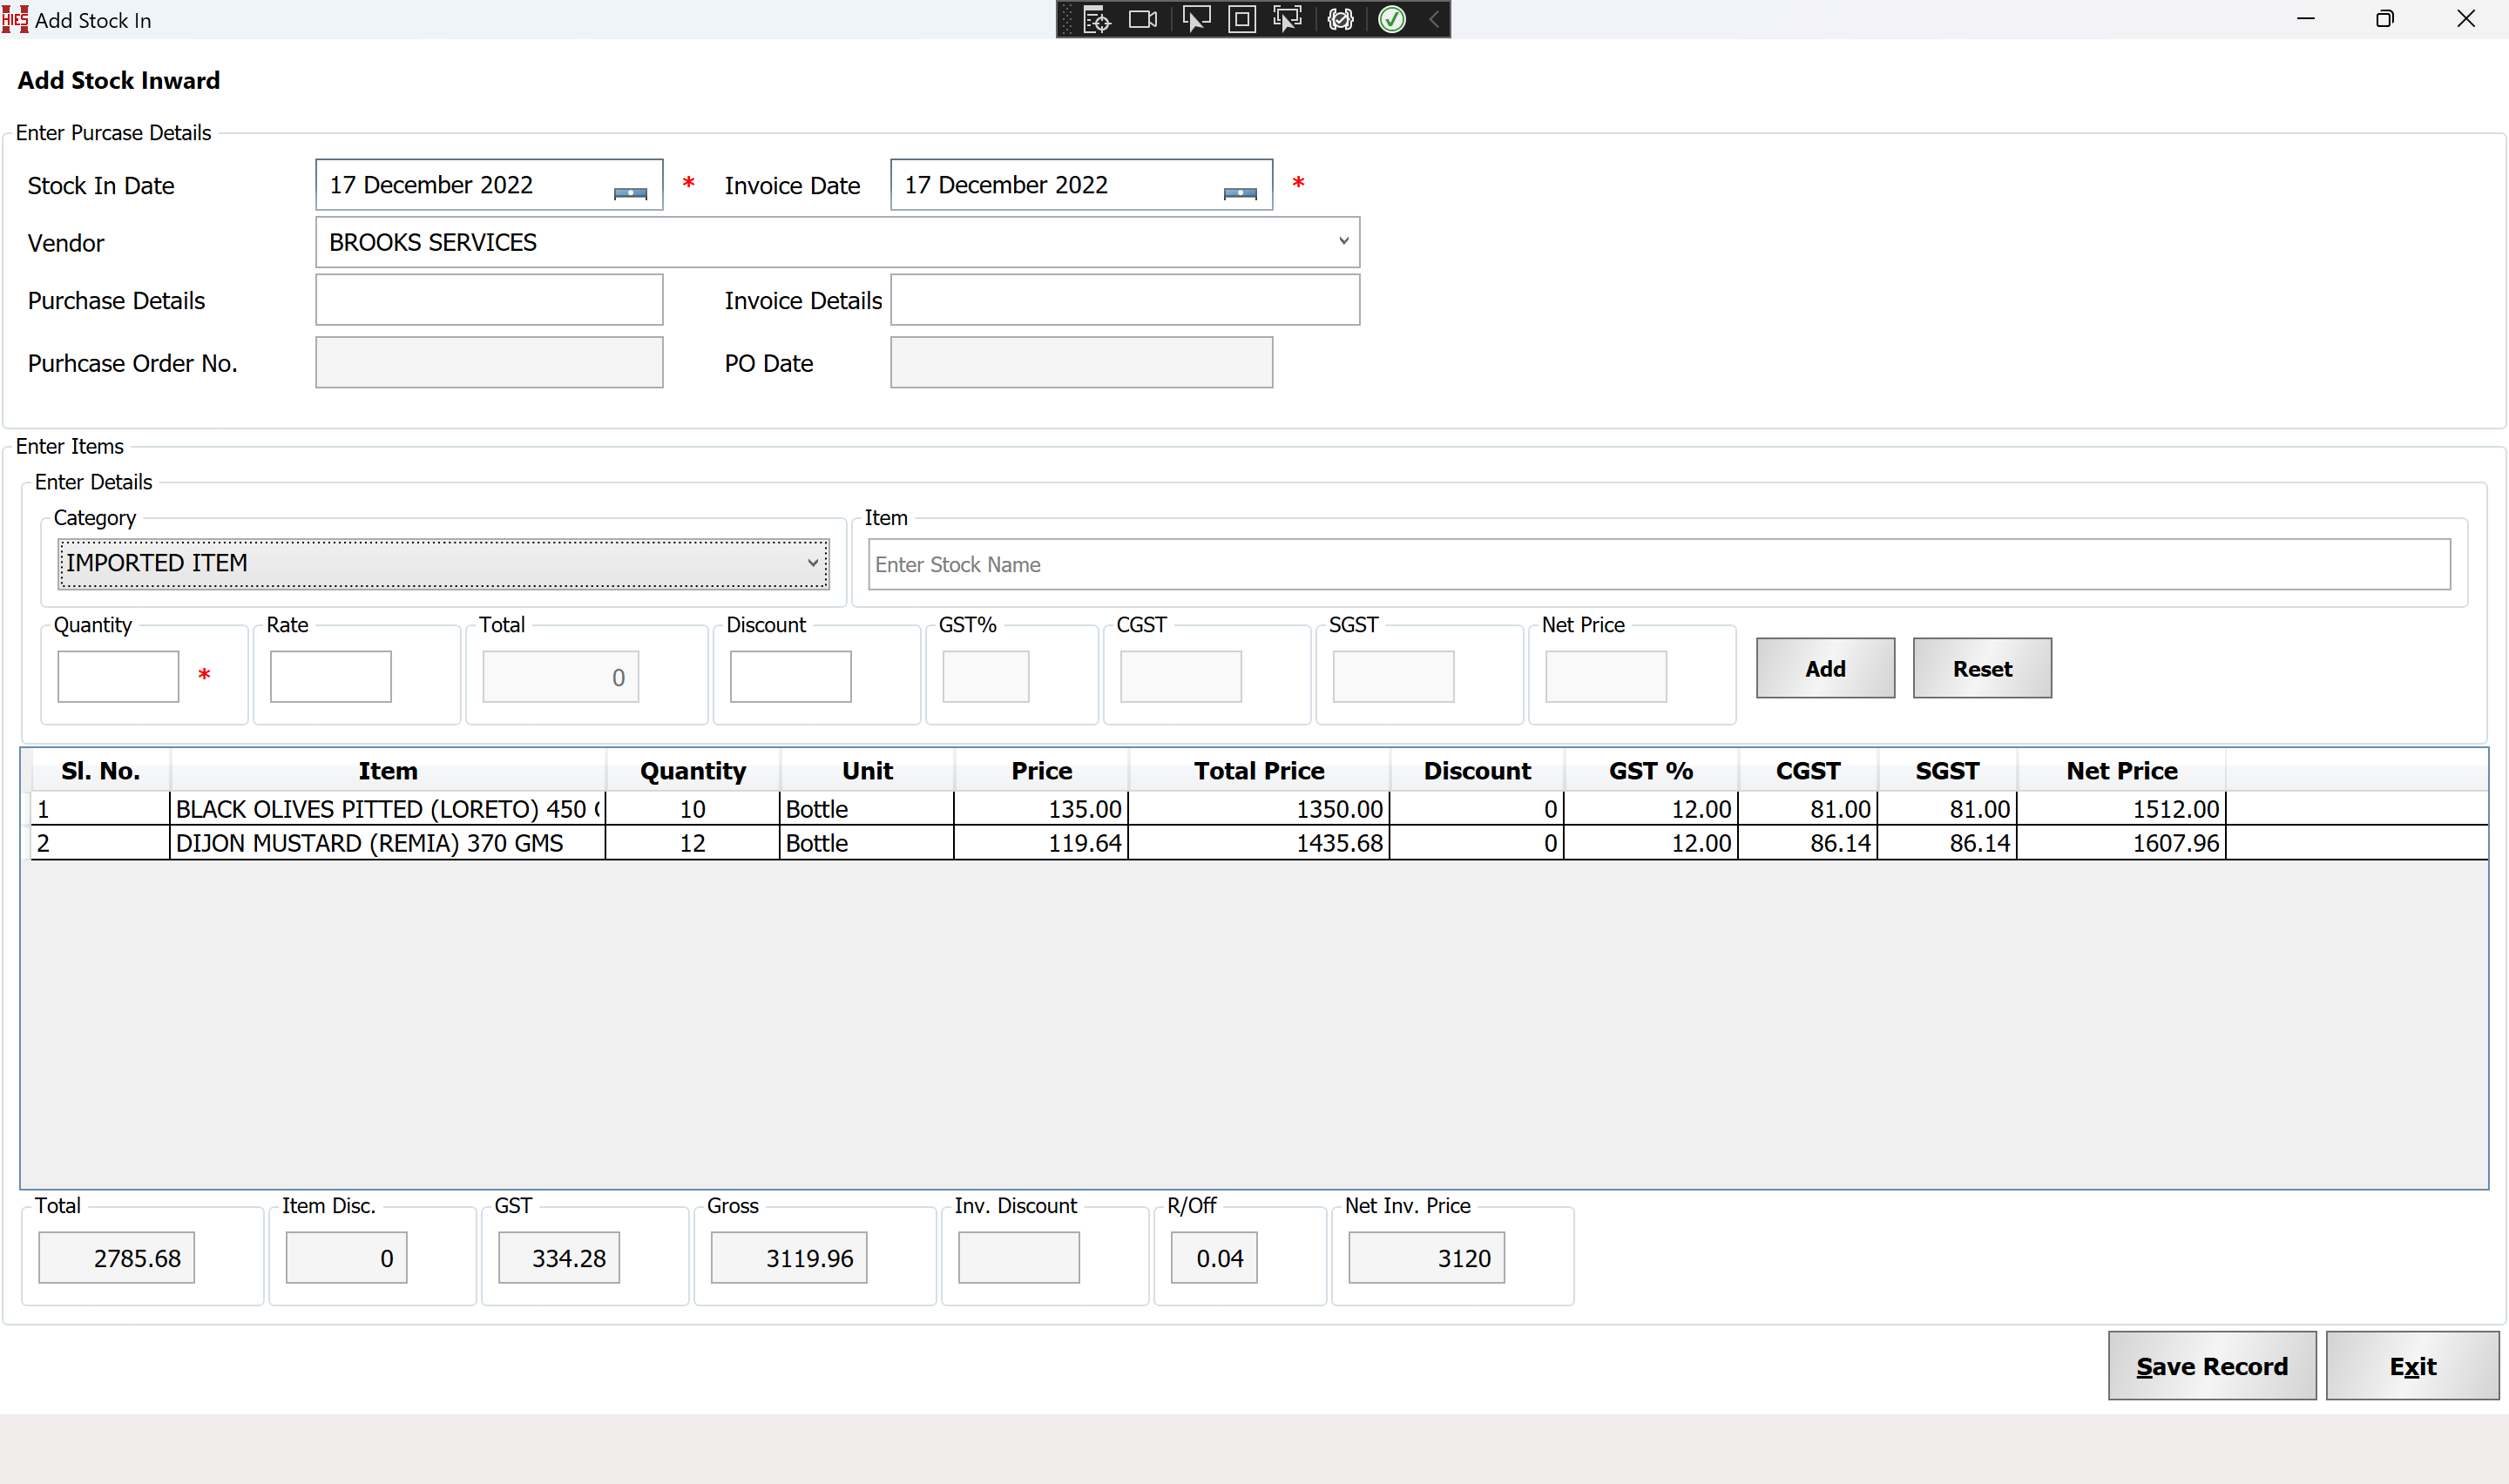The width and height of the screenshot is (2509, 1484).
Task: Select the DIJON MUSTARD (REMIA) 370 GMS row
Action: click(1259, 843)
